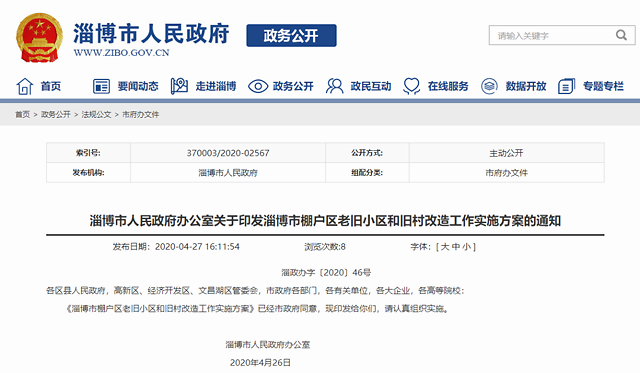Image resolution: width=640 pixels, height=373 pixels.
Task: Click the 淄博市人民政府 site title
Action: point(151,33)
